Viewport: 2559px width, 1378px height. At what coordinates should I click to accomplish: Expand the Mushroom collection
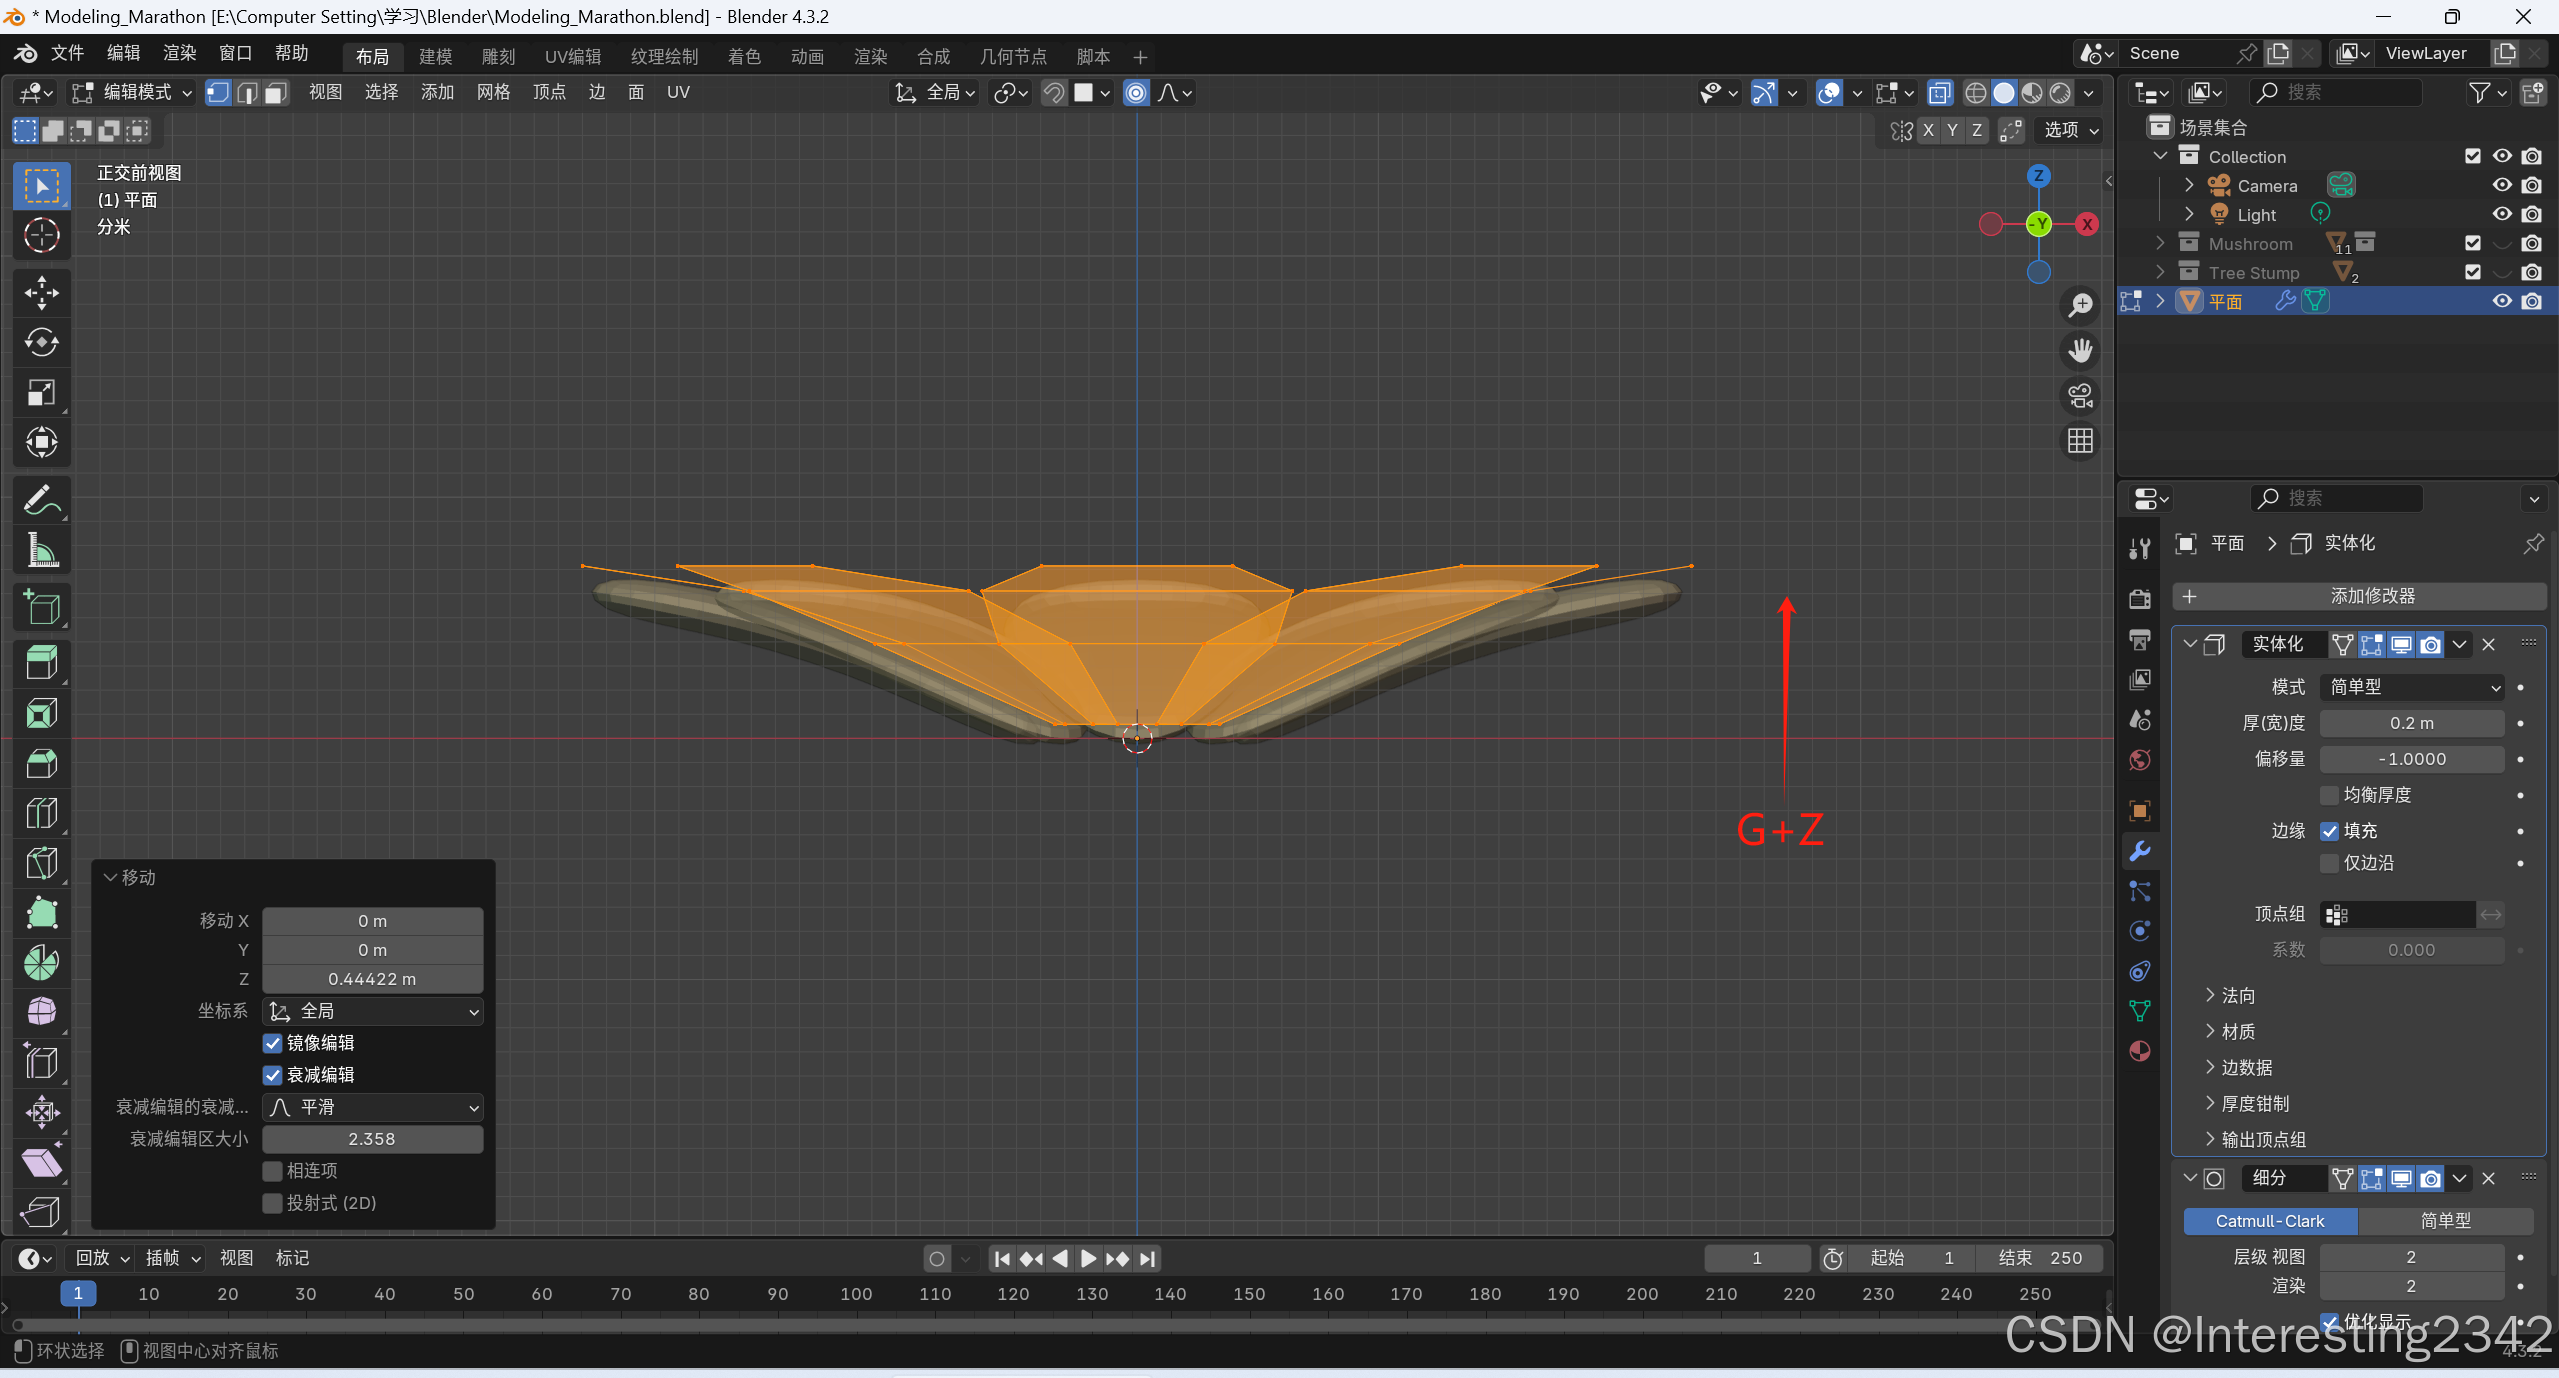coord(2160,243)
